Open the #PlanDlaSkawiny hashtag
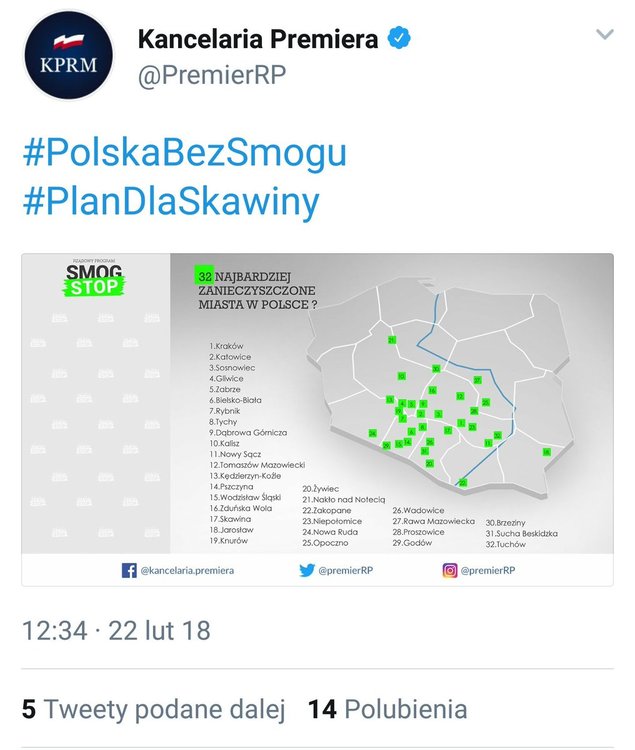This screenshot has height=750, width=635. click(171, 201)
